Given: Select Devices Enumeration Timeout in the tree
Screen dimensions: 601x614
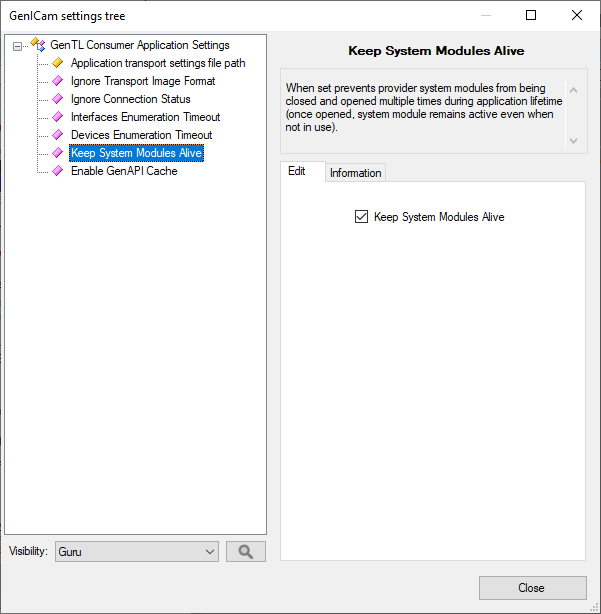Looking at the screenshot, I should tap(141, 135).
